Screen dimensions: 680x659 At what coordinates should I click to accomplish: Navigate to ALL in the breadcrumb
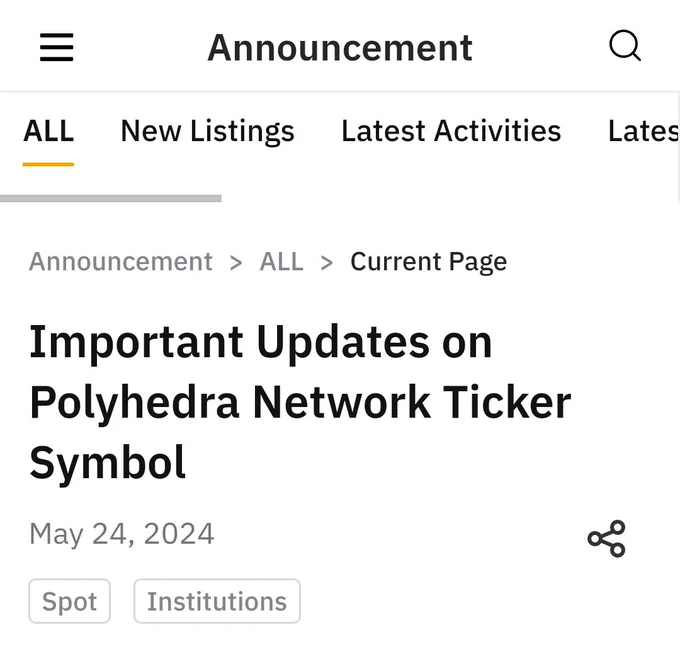pos(281,261)
